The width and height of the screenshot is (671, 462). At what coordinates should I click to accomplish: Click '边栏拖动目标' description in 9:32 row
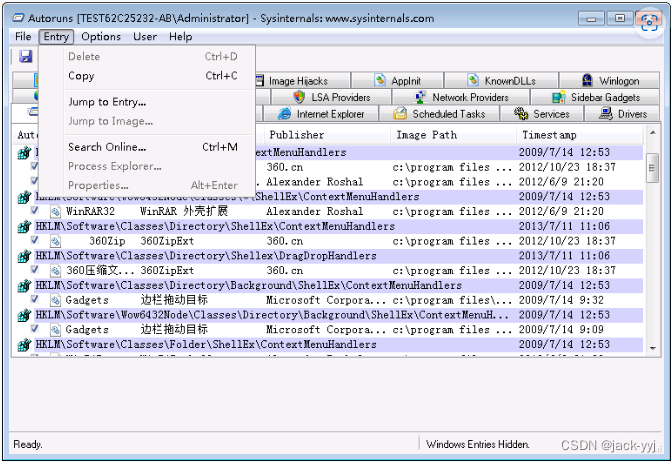[174, 300]
